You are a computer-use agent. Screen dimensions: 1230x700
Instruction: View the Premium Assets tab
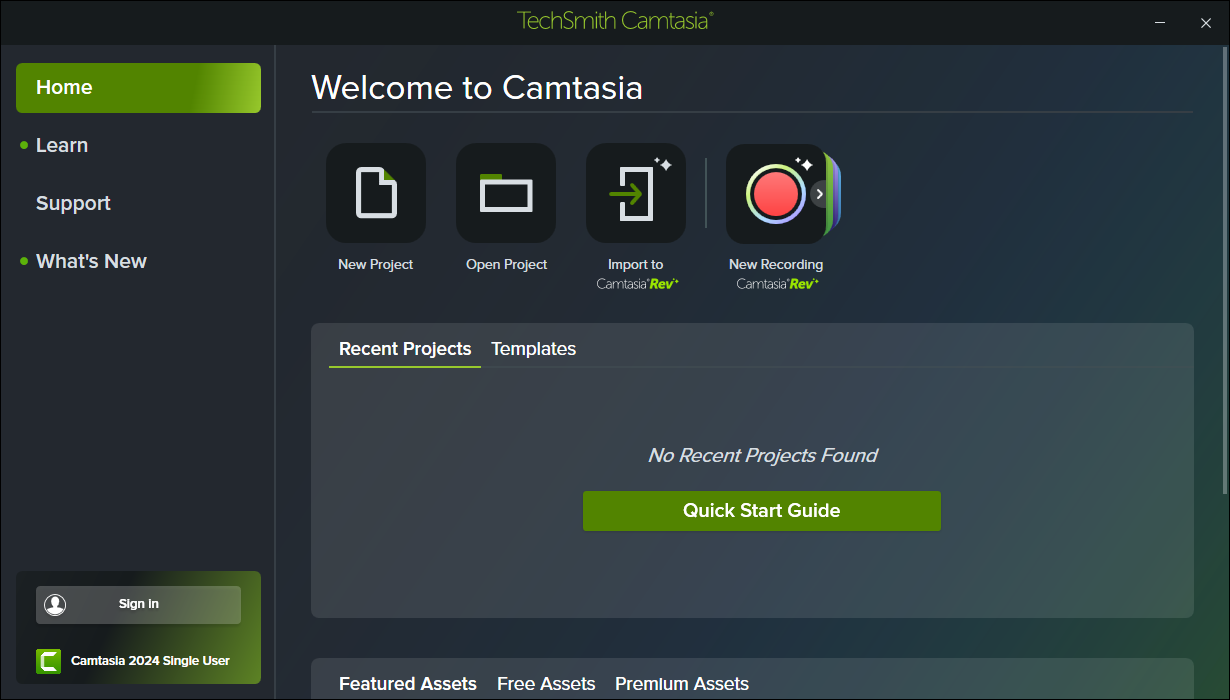click(682, 684)
